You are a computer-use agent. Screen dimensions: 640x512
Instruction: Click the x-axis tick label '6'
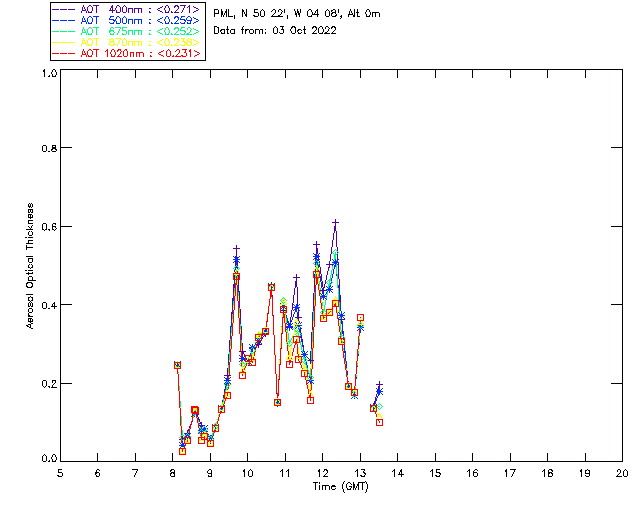98,473
